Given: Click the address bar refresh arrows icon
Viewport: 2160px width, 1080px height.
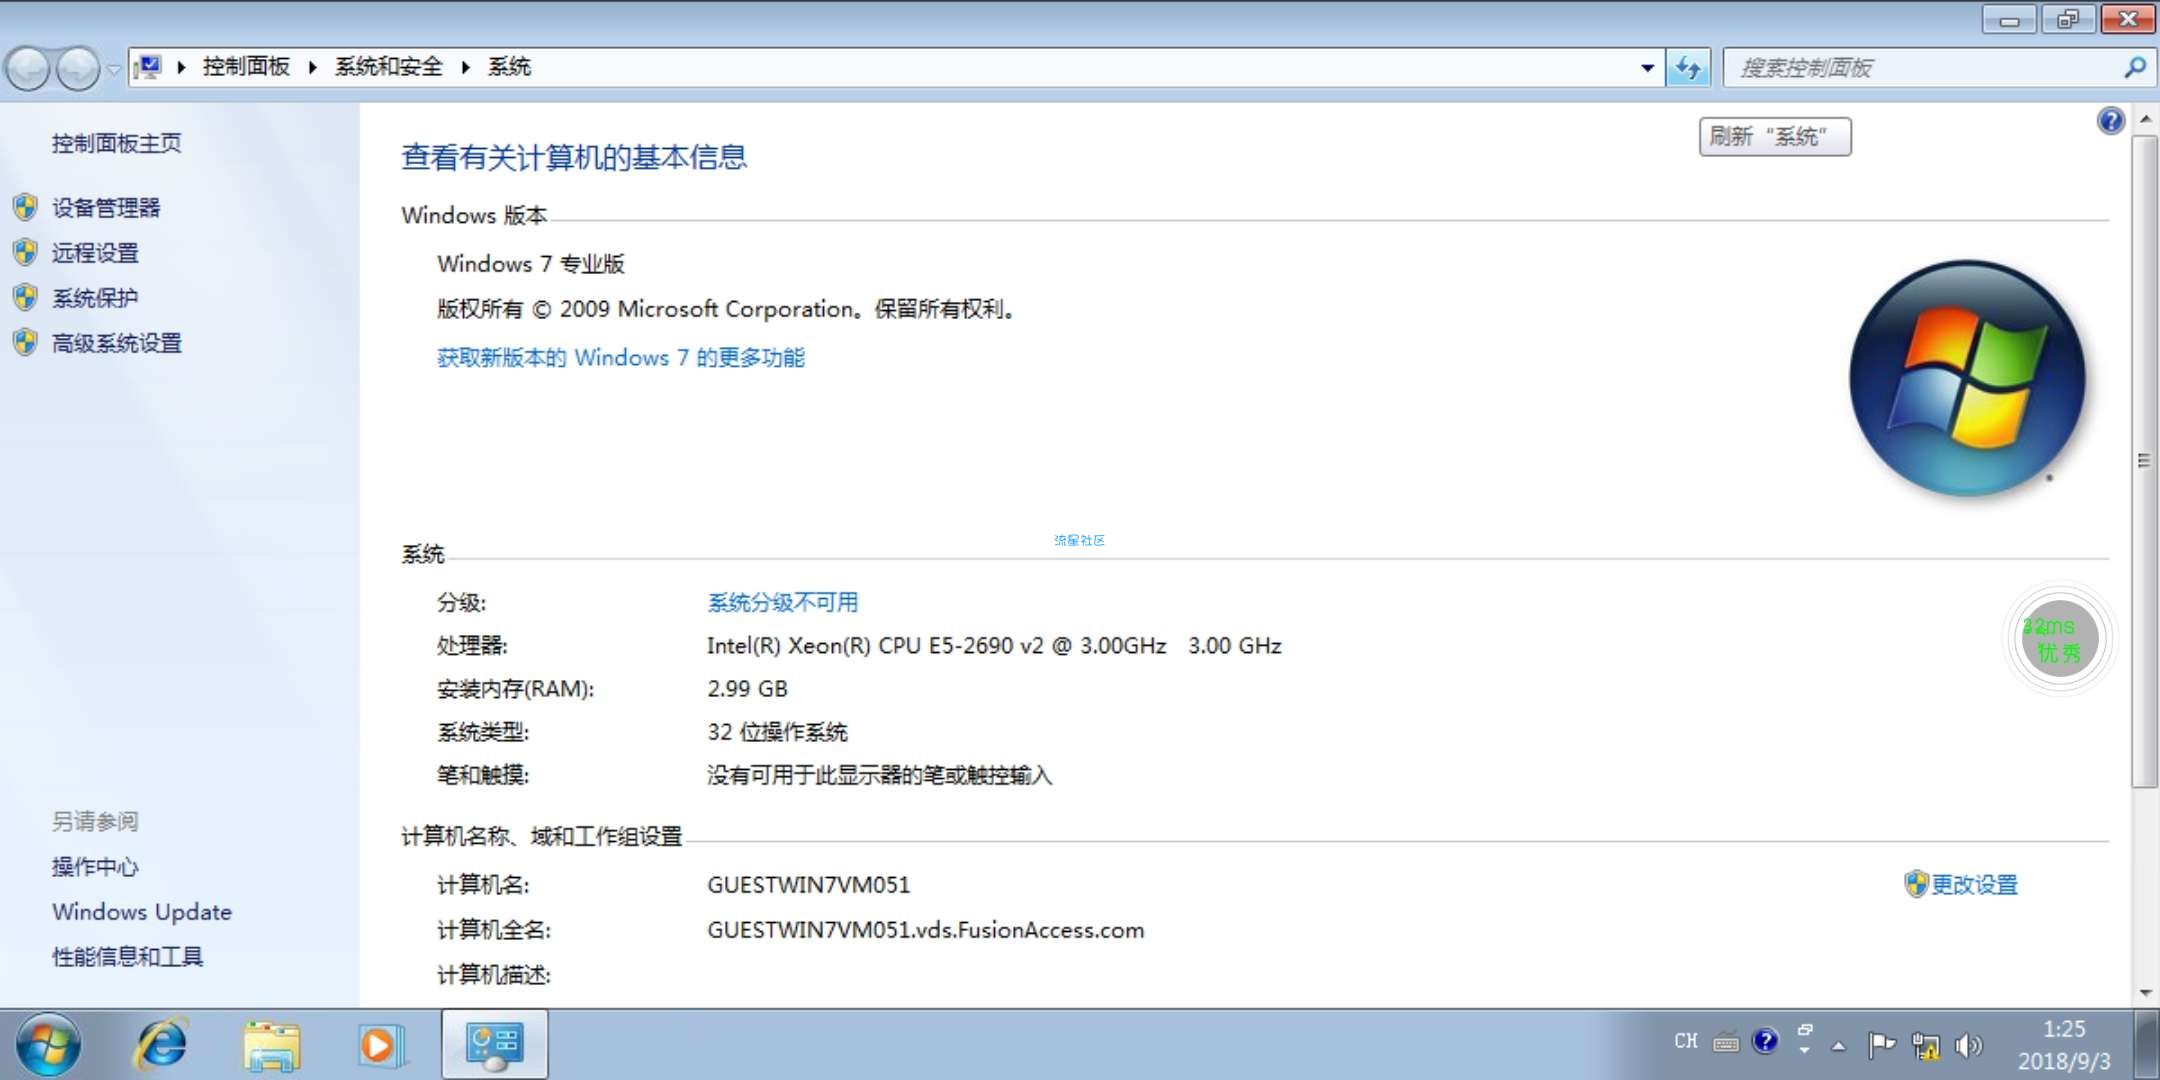Looking at the screenshot, I should click(x=1688, y=68).
